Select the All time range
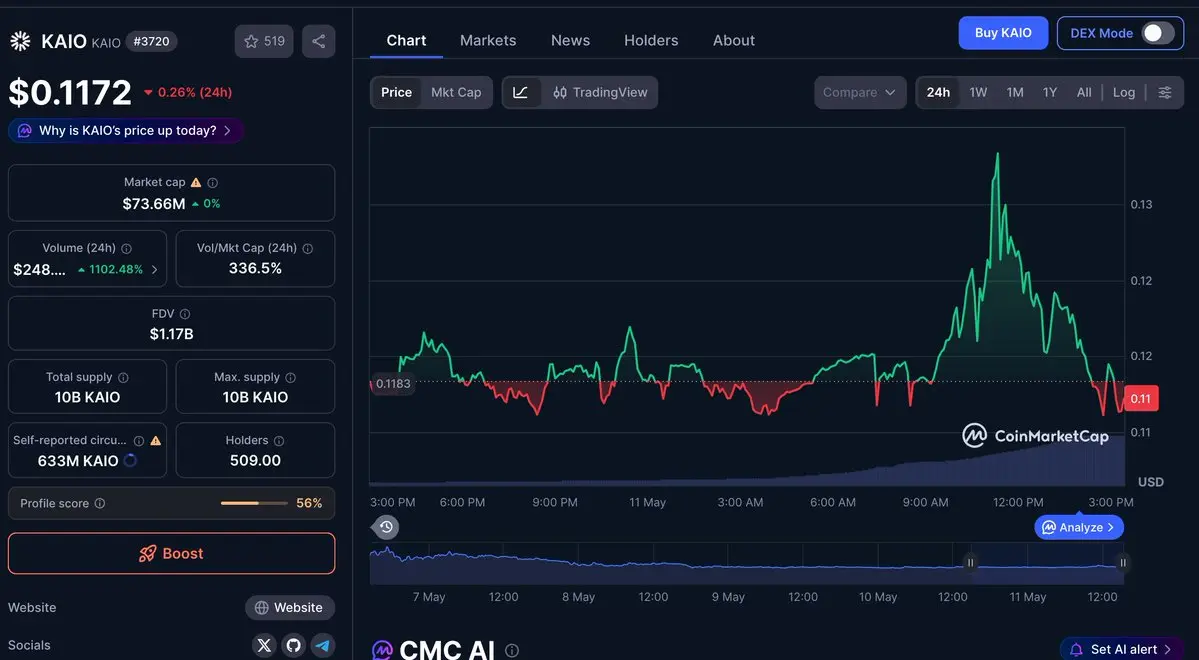The height and width of the screenshot is (660, 1199). click(x=1084, y=93)
